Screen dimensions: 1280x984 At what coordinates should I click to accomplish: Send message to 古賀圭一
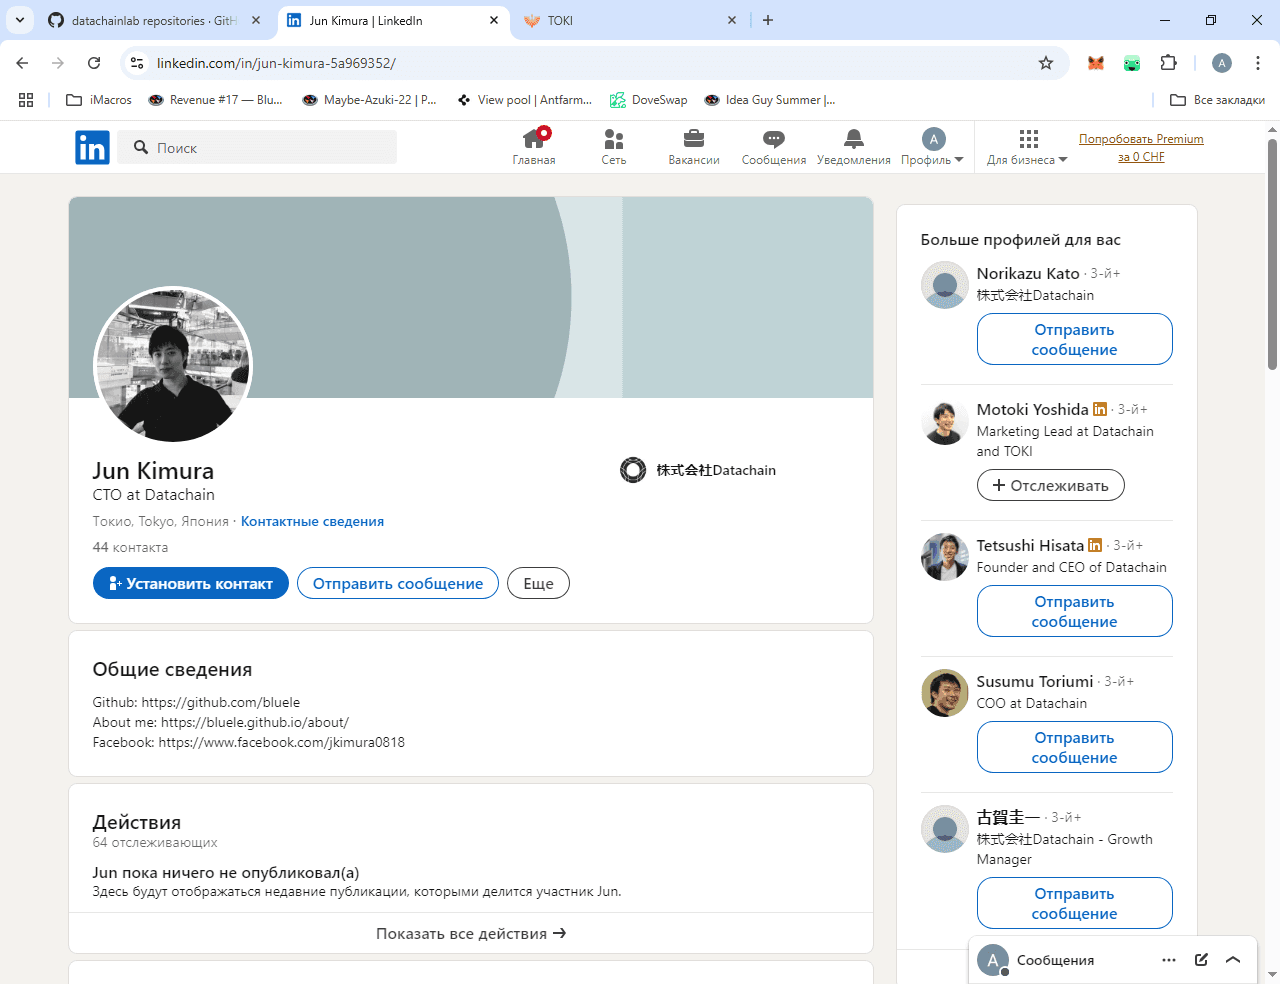[x=1074, y=903]
